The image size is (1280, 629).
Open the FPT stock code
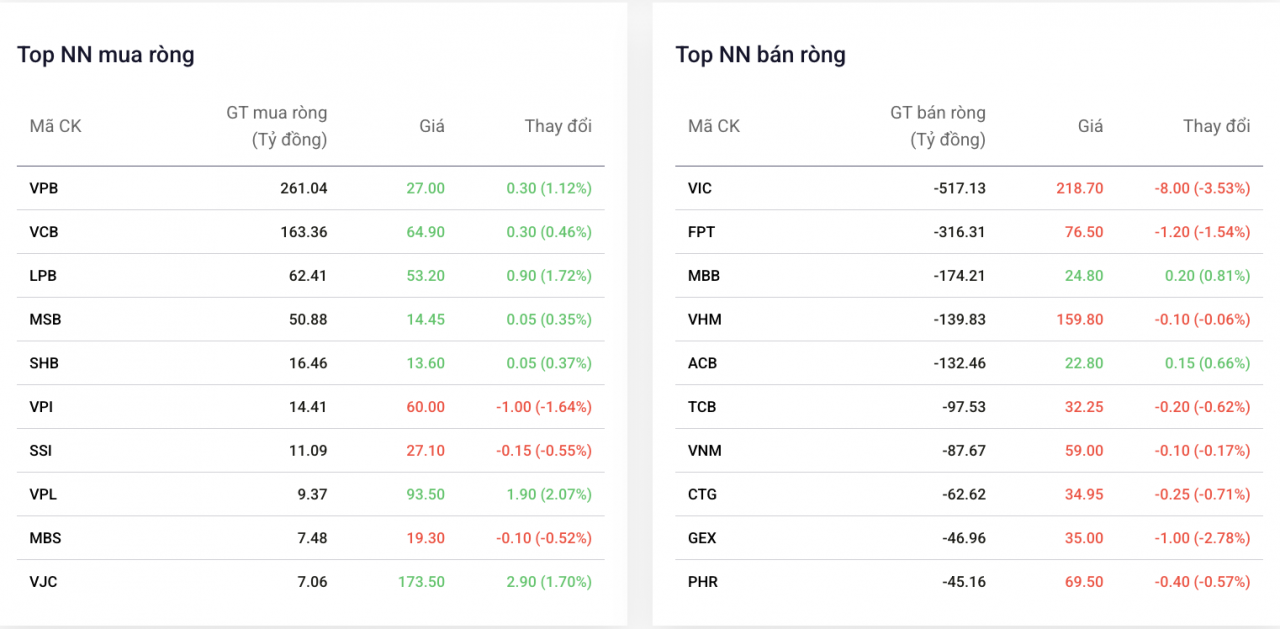702,232
